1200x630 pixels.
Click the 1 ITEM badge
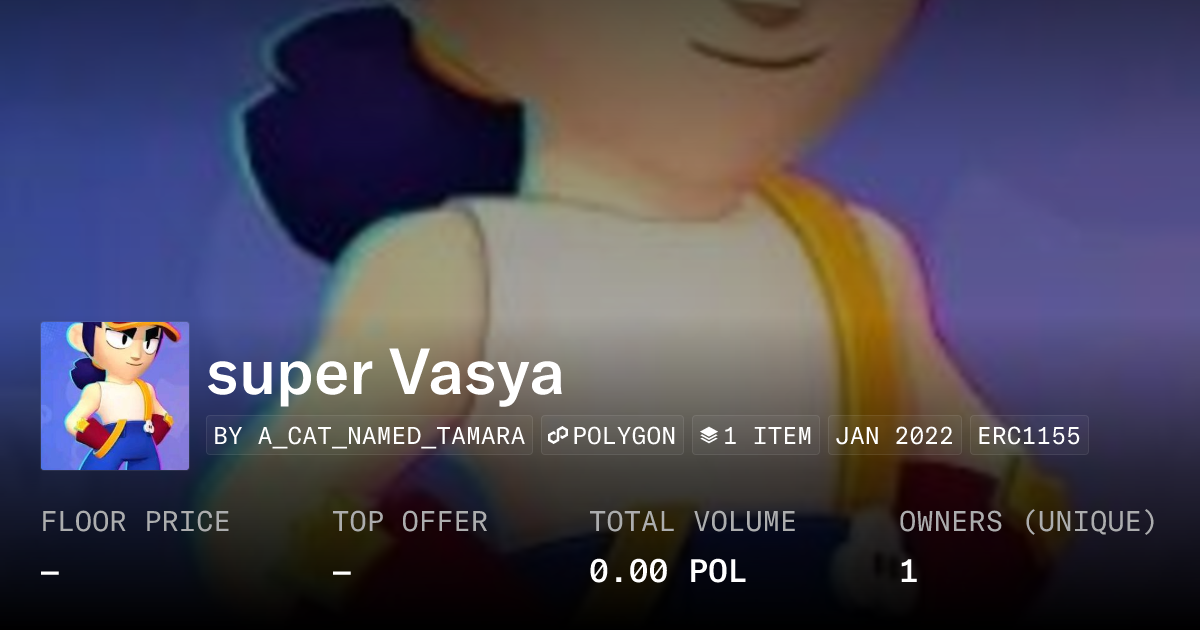[x=755, y=436]
